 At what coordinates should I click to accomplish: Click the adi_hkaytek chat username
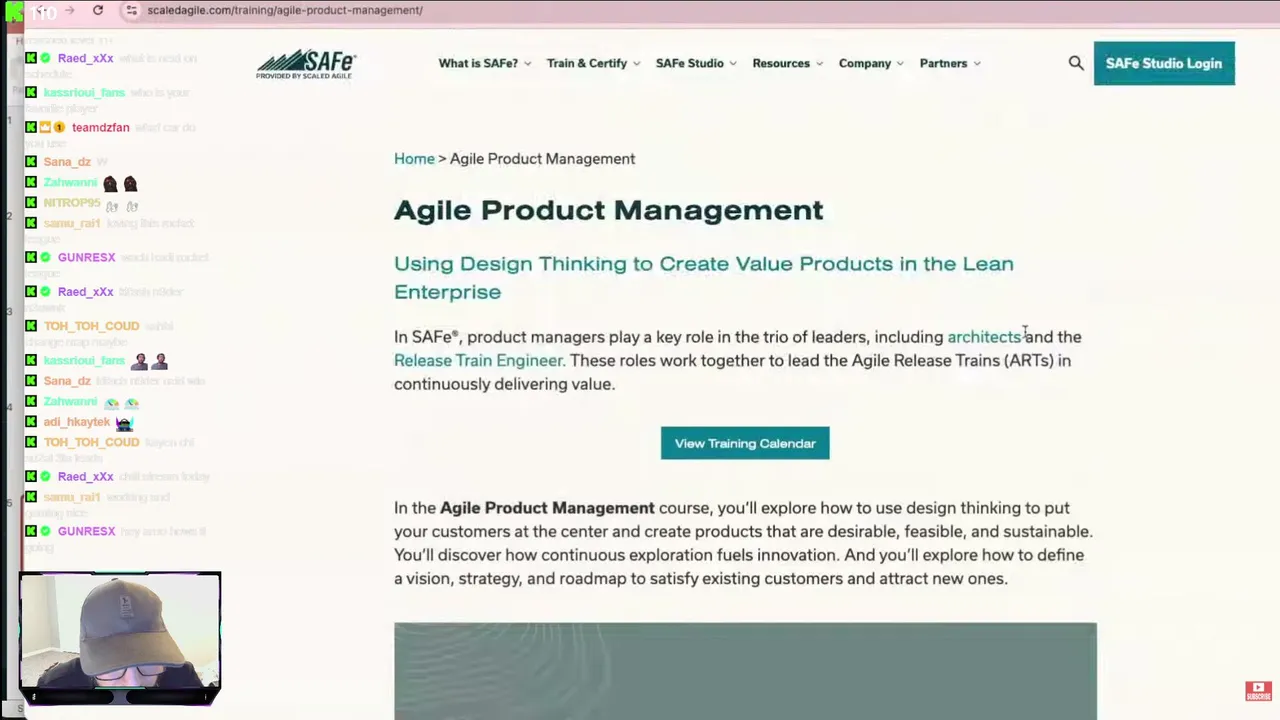pyautogui.click(x=76, y=422)
